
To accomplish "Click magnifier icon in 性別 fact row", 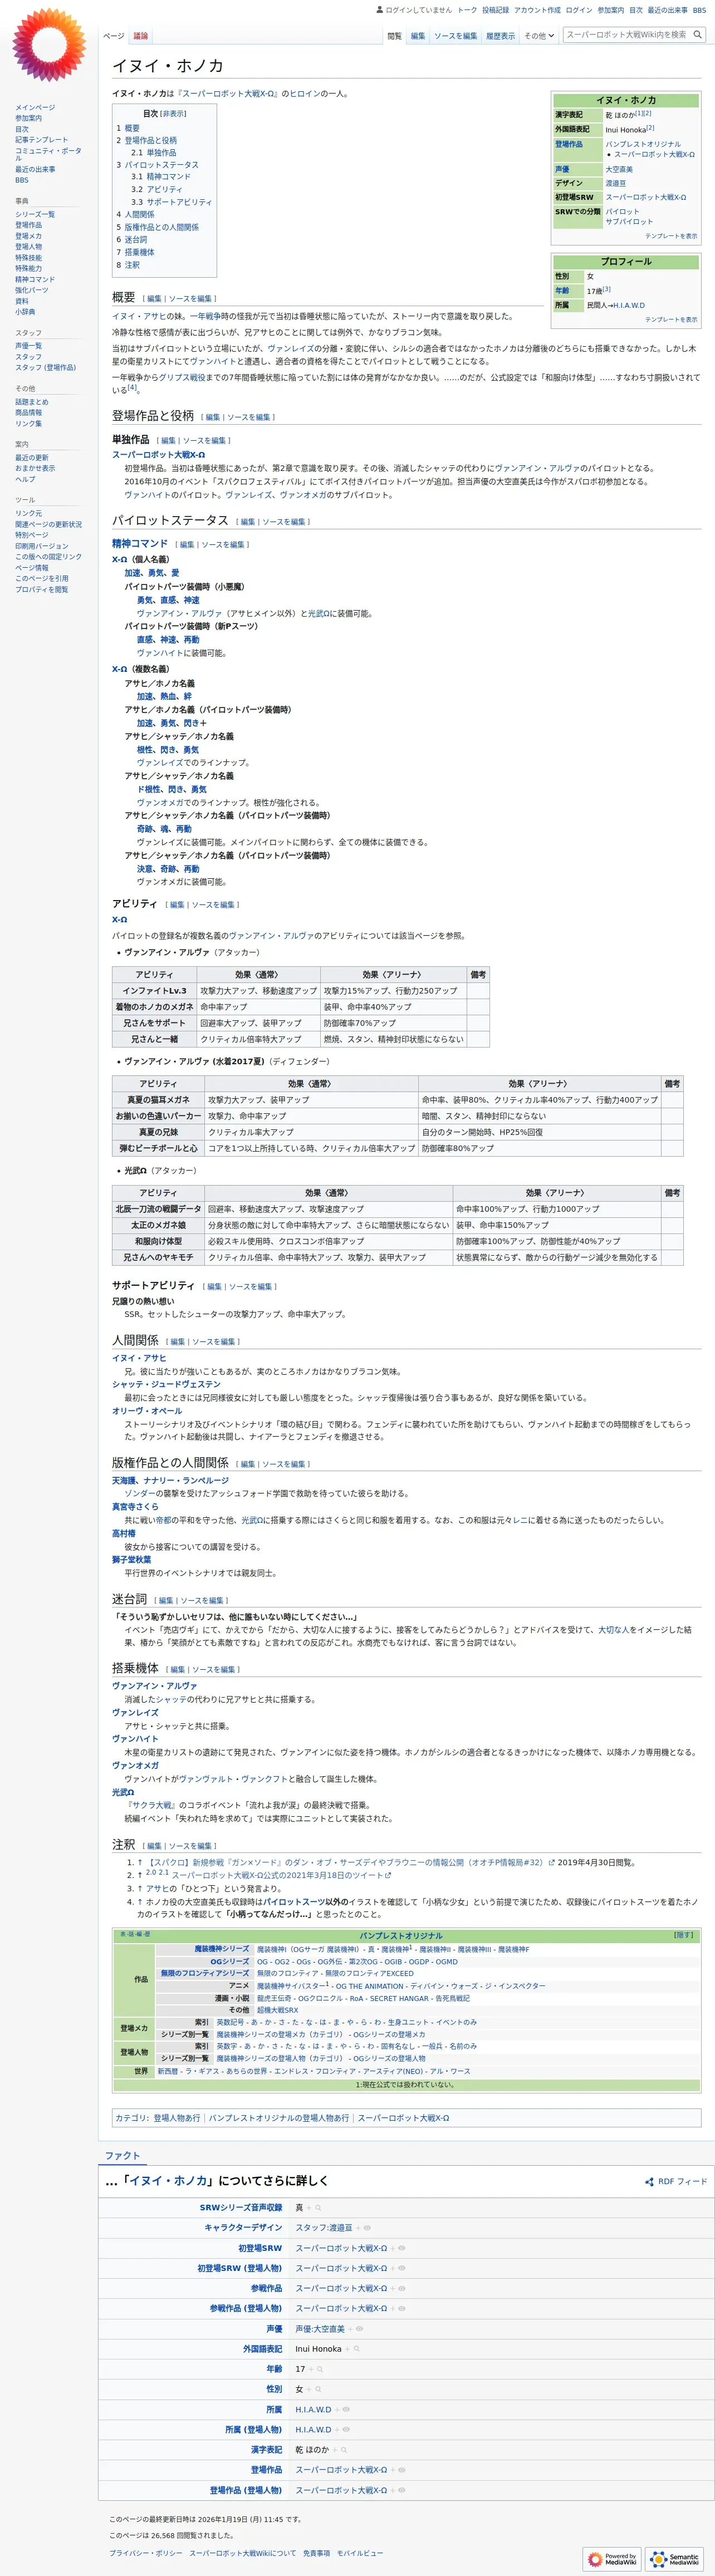I will tap(317, 2389).
